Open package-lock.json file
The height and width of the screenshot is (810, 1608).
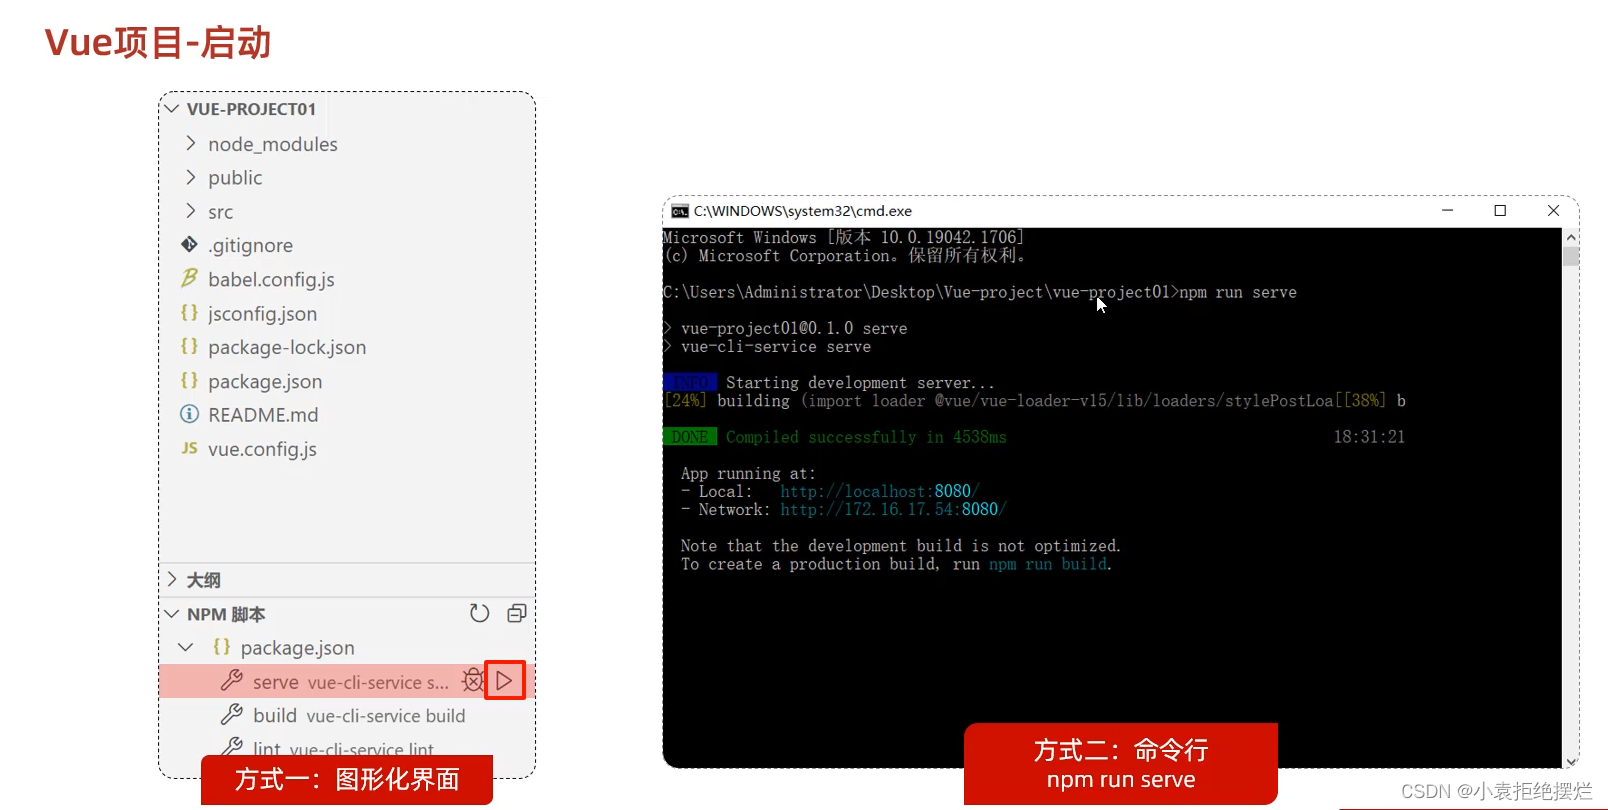point(287,347)
